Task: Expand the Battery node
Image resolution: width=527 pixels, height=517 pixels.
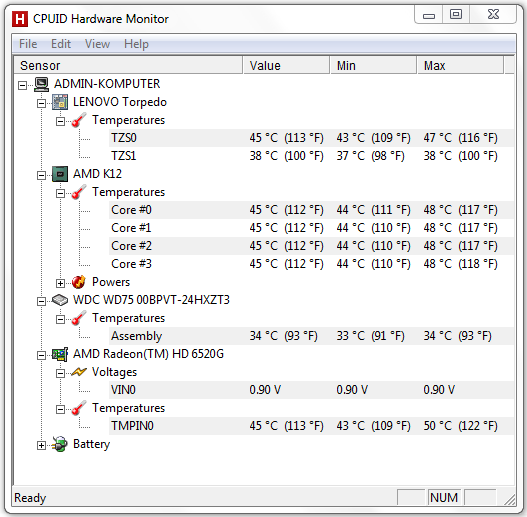Action: pos(41,445)
